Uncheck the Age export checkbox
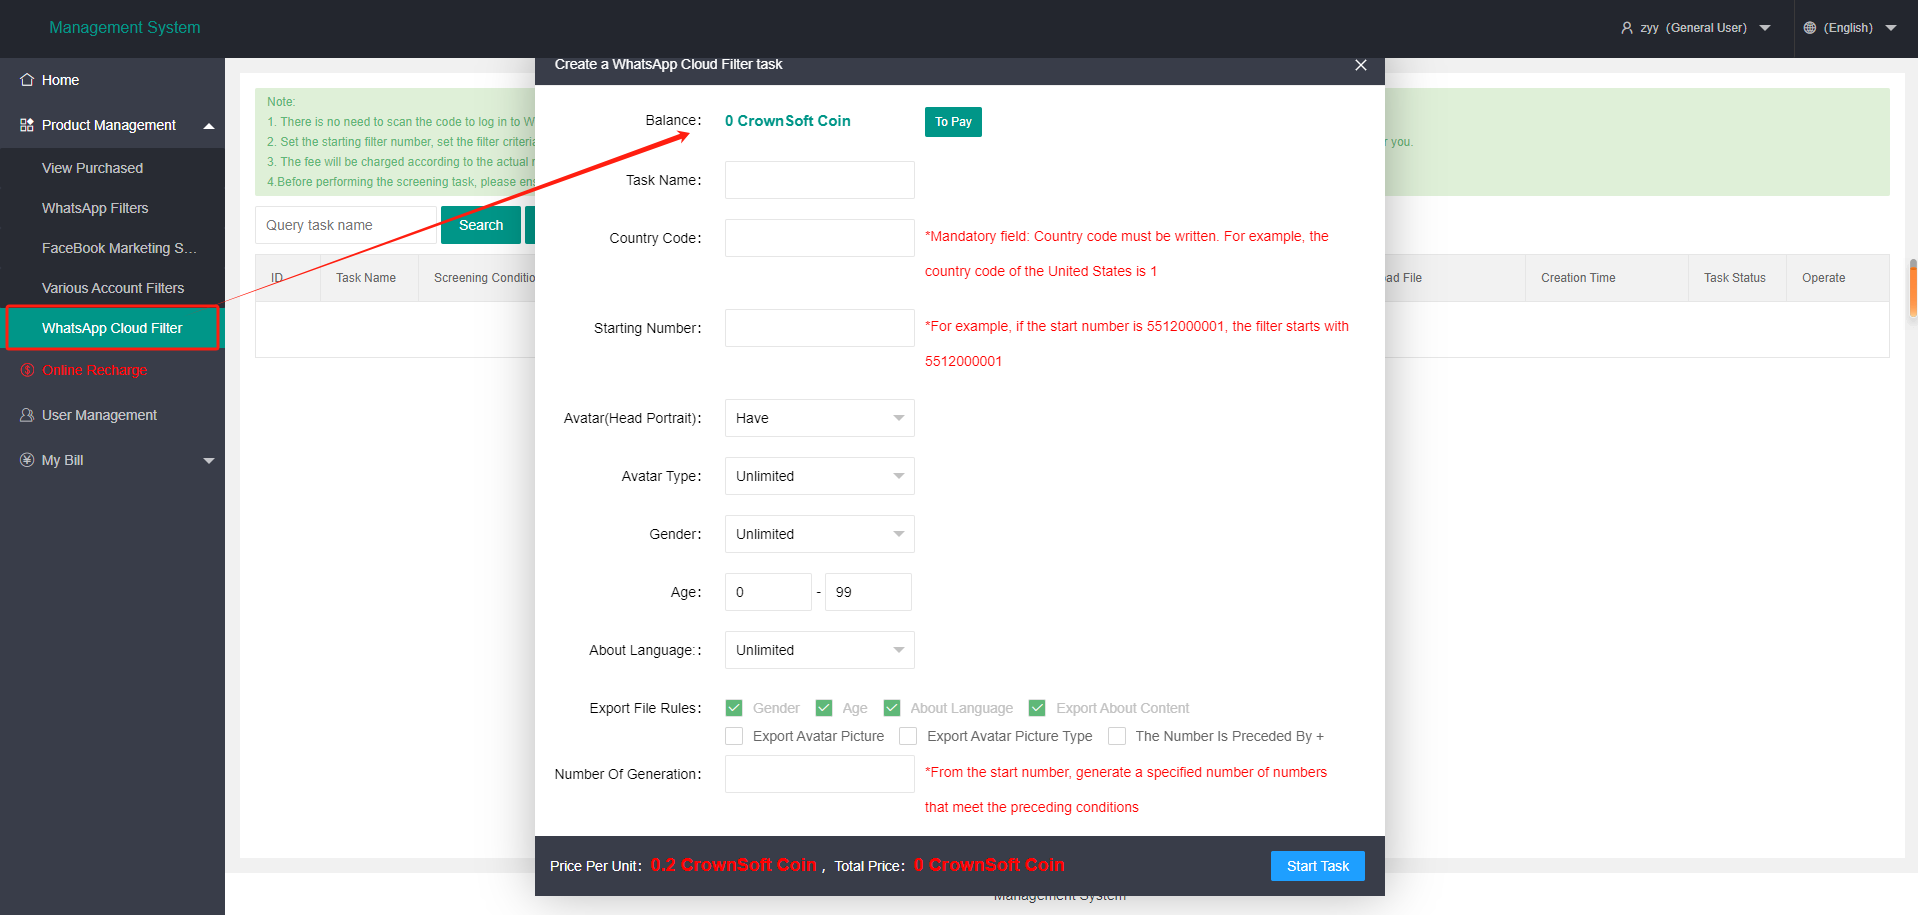This screenshot has width=1918, height=915. click(x=824, y=708)
